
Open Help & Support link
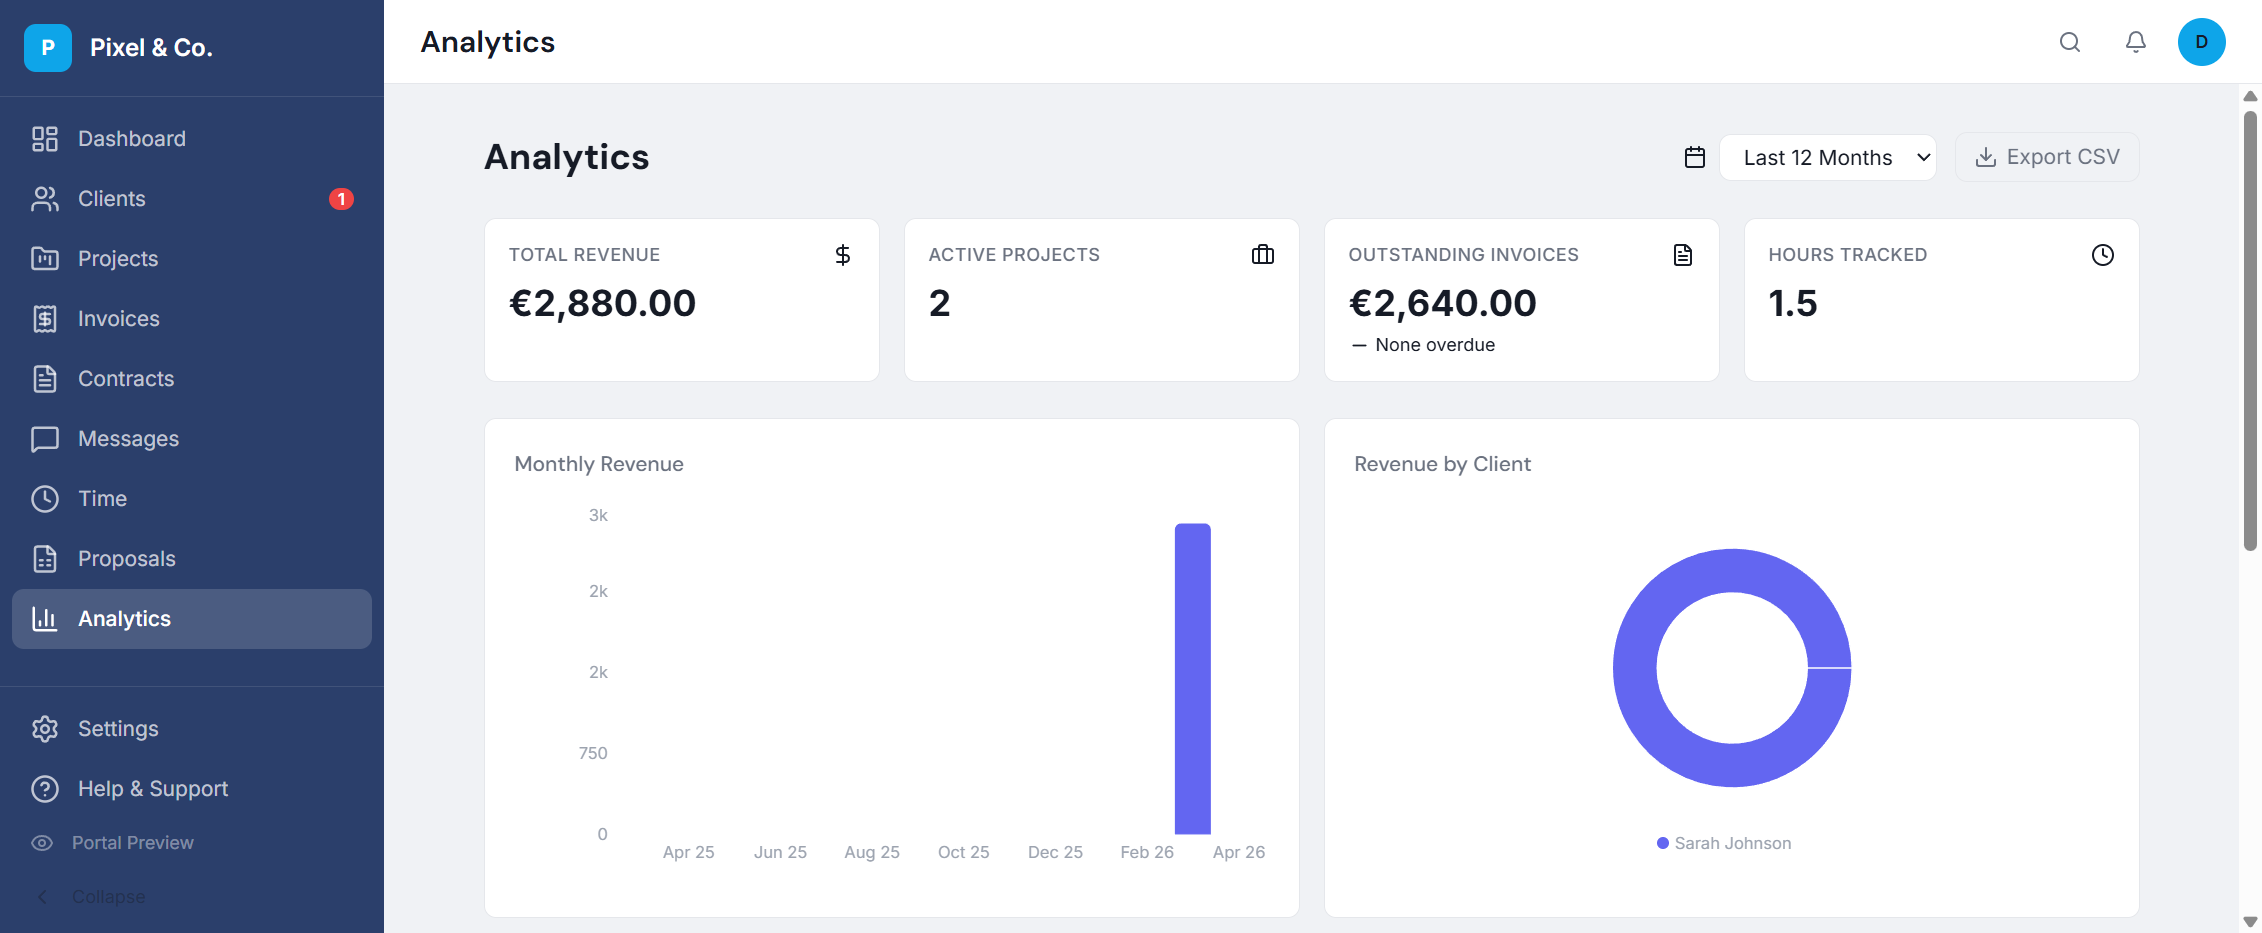152,789
